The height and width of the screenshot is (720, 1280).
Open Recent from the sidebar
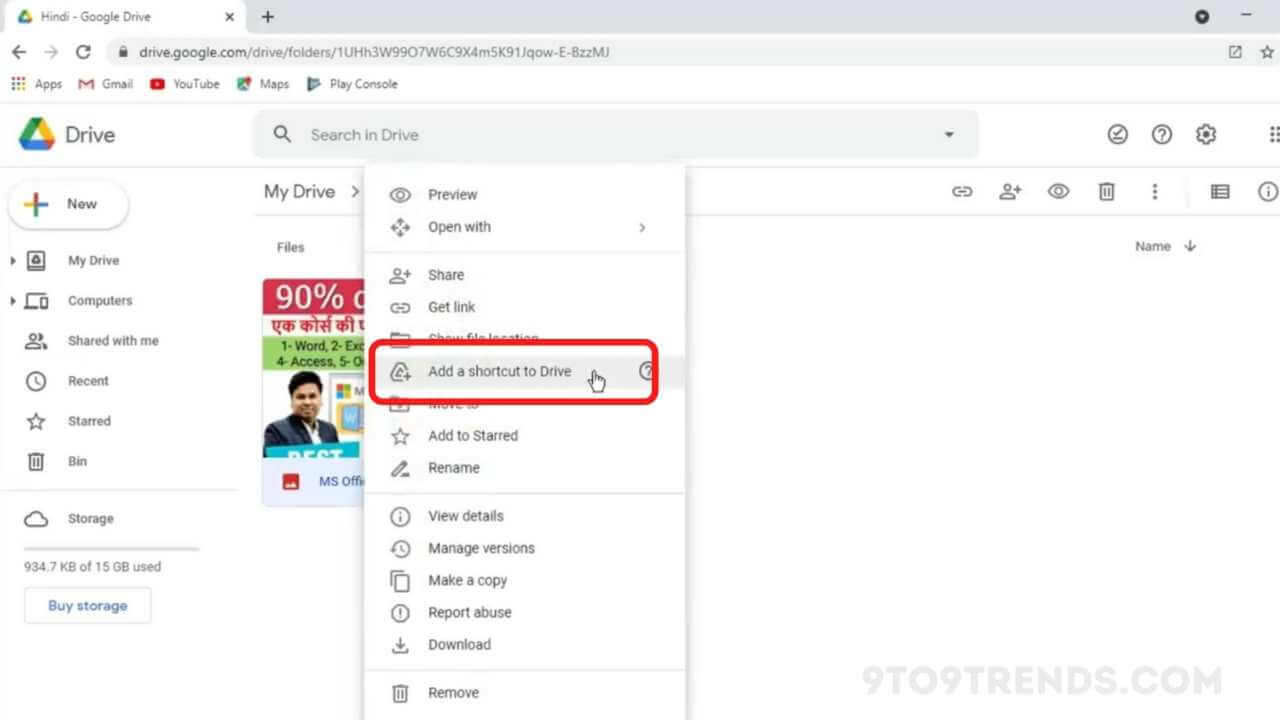coord(88,381)
